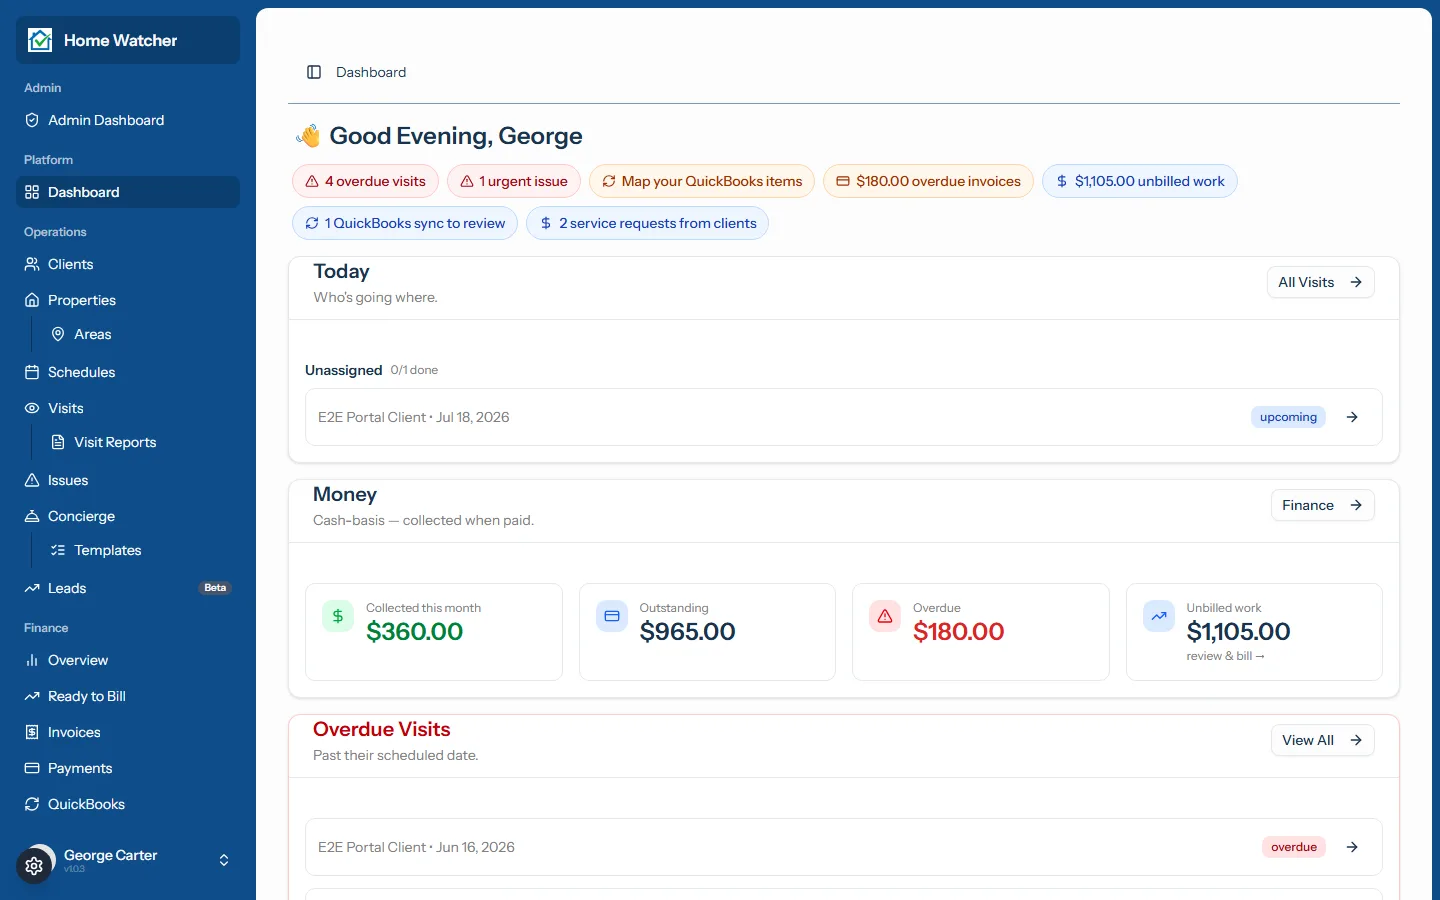The height and width of the screenshot is (900, 1440).
Task: Go to the Properties menu item
Action: click(128, 300)
